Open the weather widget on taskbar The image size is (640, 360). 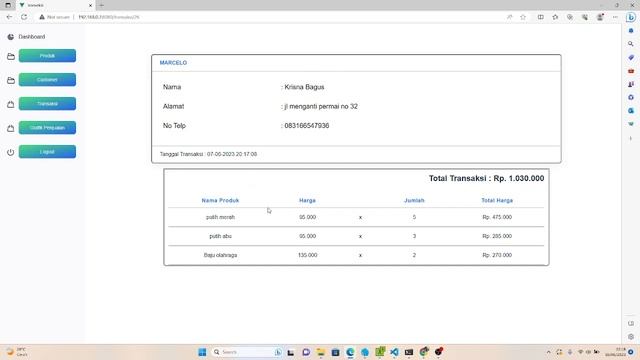pos(16,352)
